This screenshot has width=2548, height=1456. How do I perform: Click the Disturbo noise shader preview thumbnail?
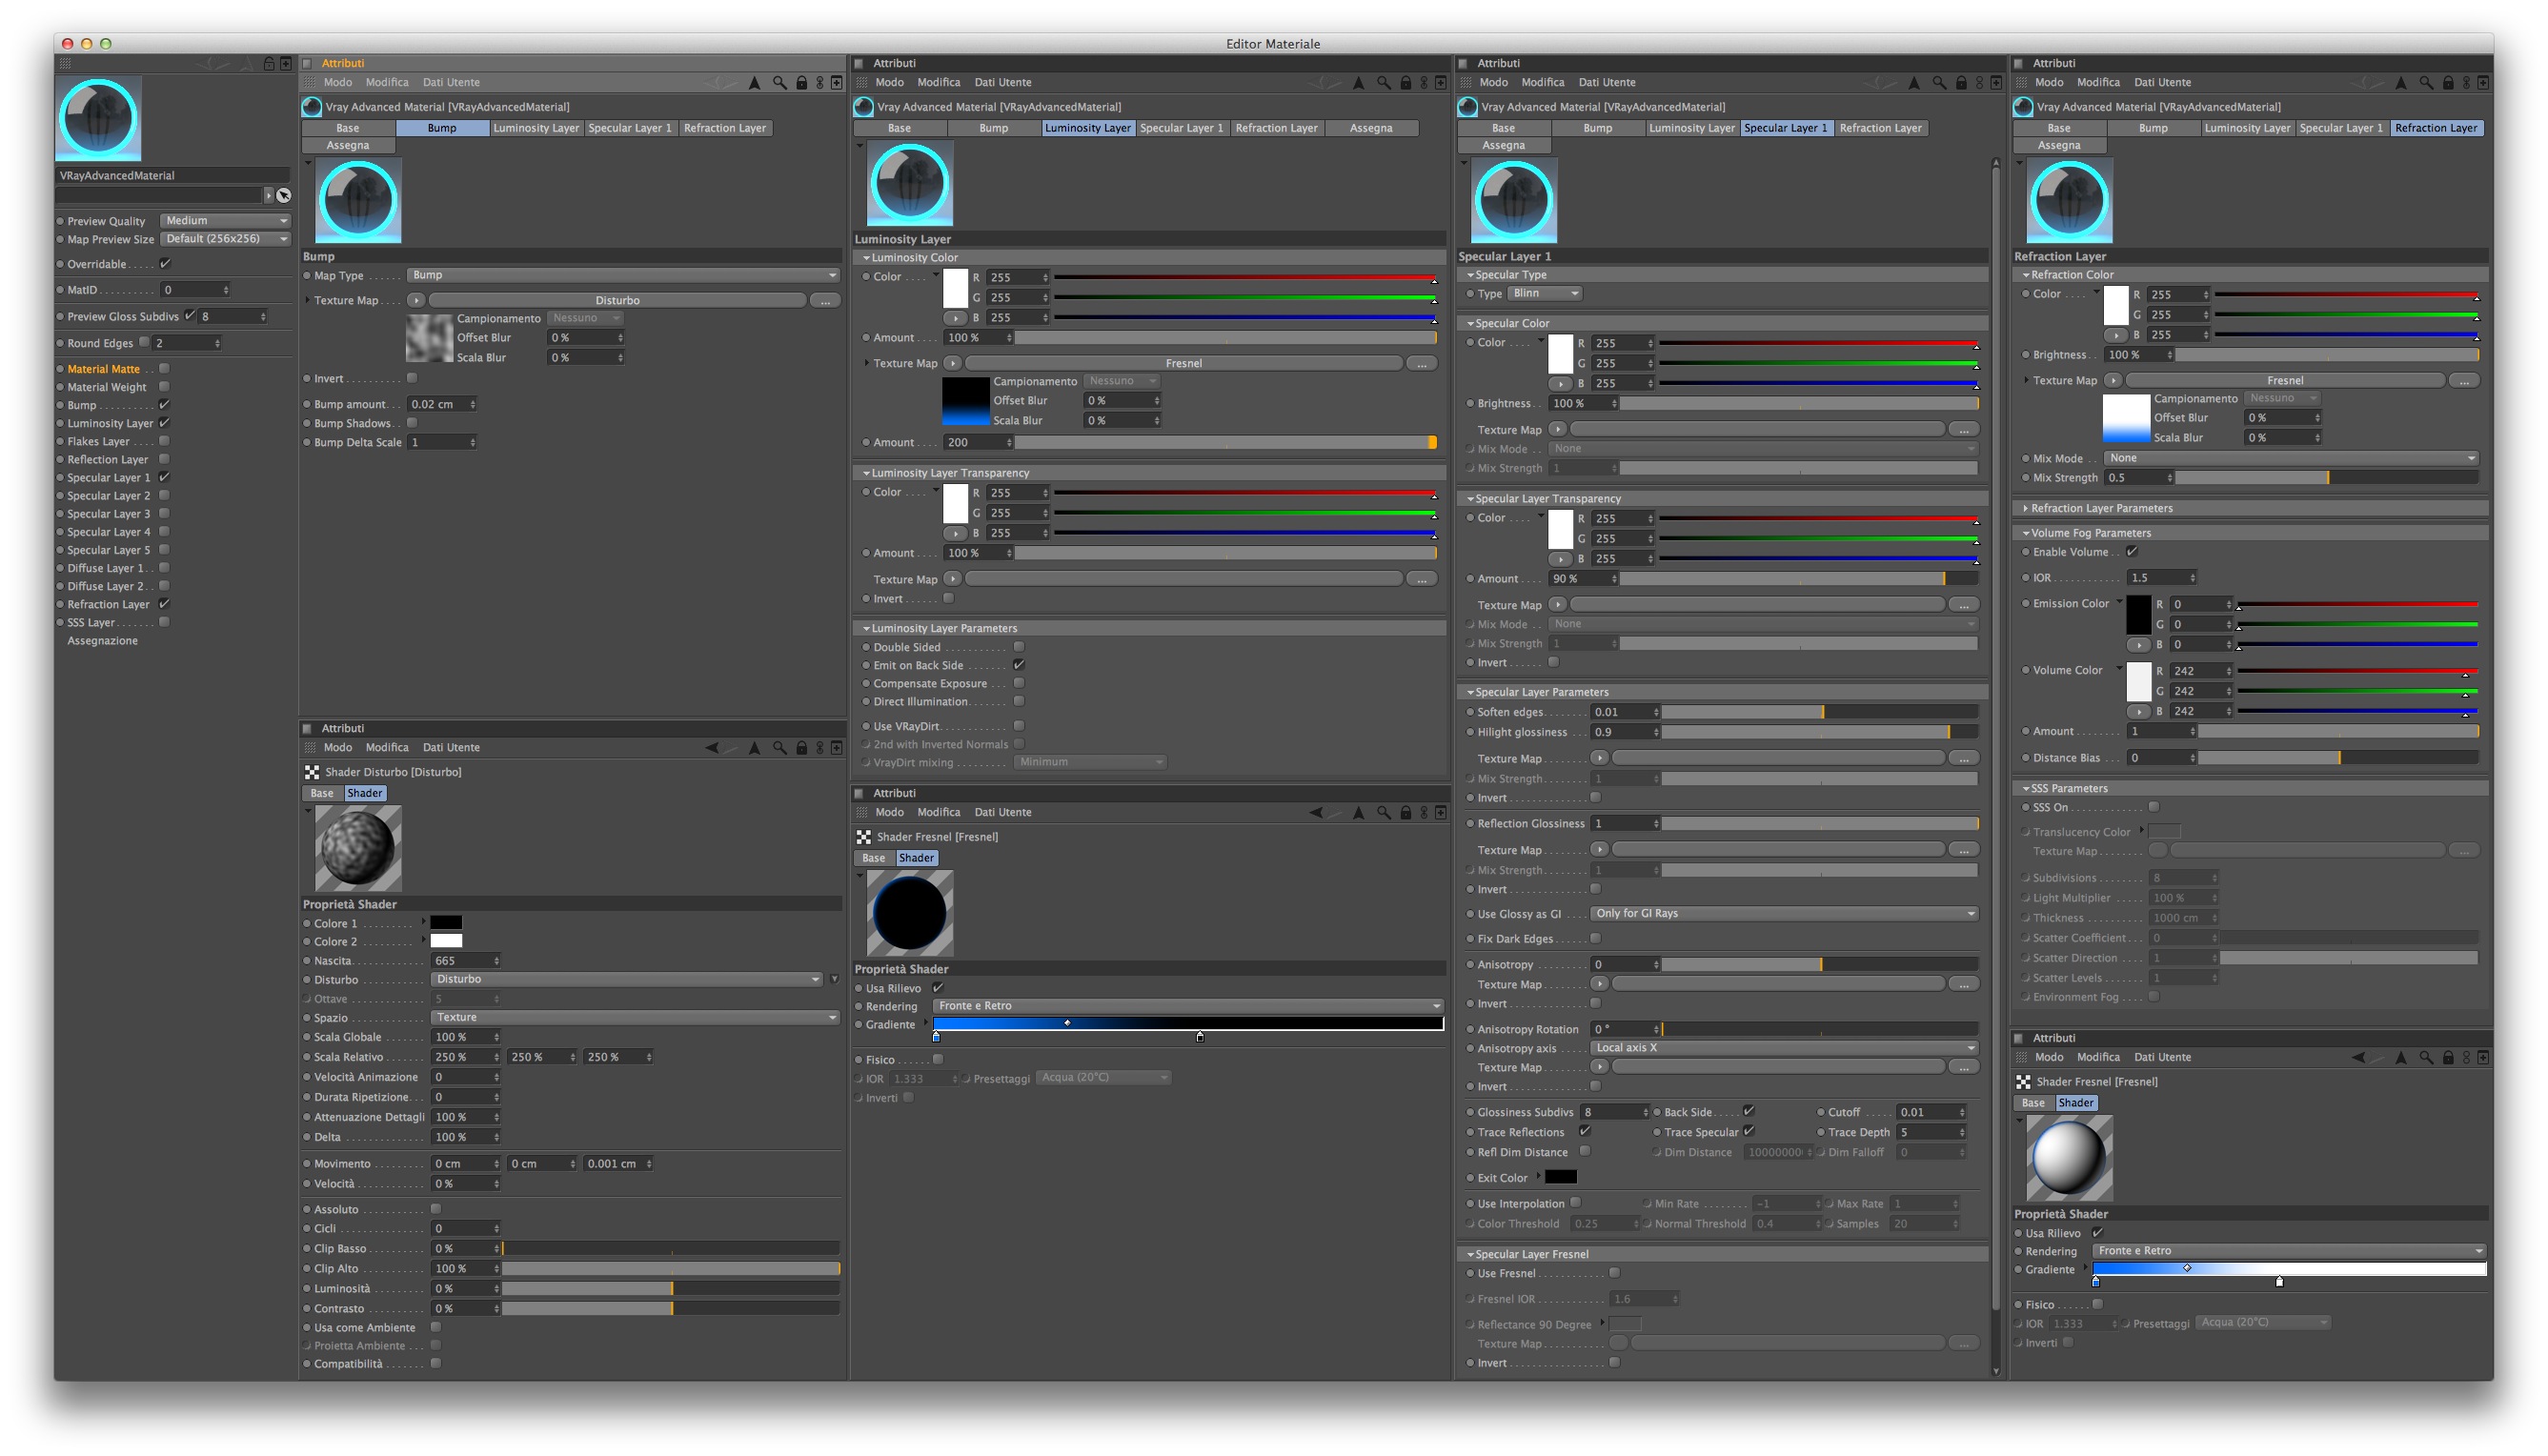coord(358,848)
